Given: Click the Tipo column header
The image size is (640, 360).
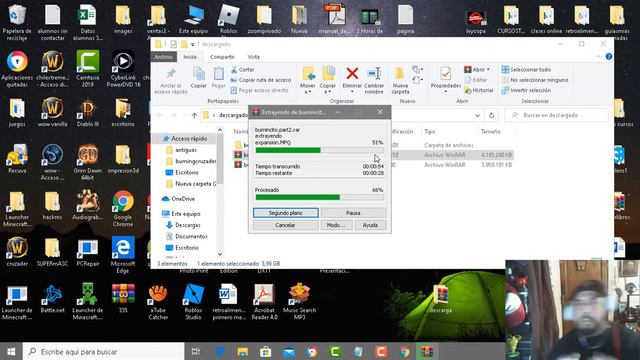Looking at the screenshot, I should point(429,131).
